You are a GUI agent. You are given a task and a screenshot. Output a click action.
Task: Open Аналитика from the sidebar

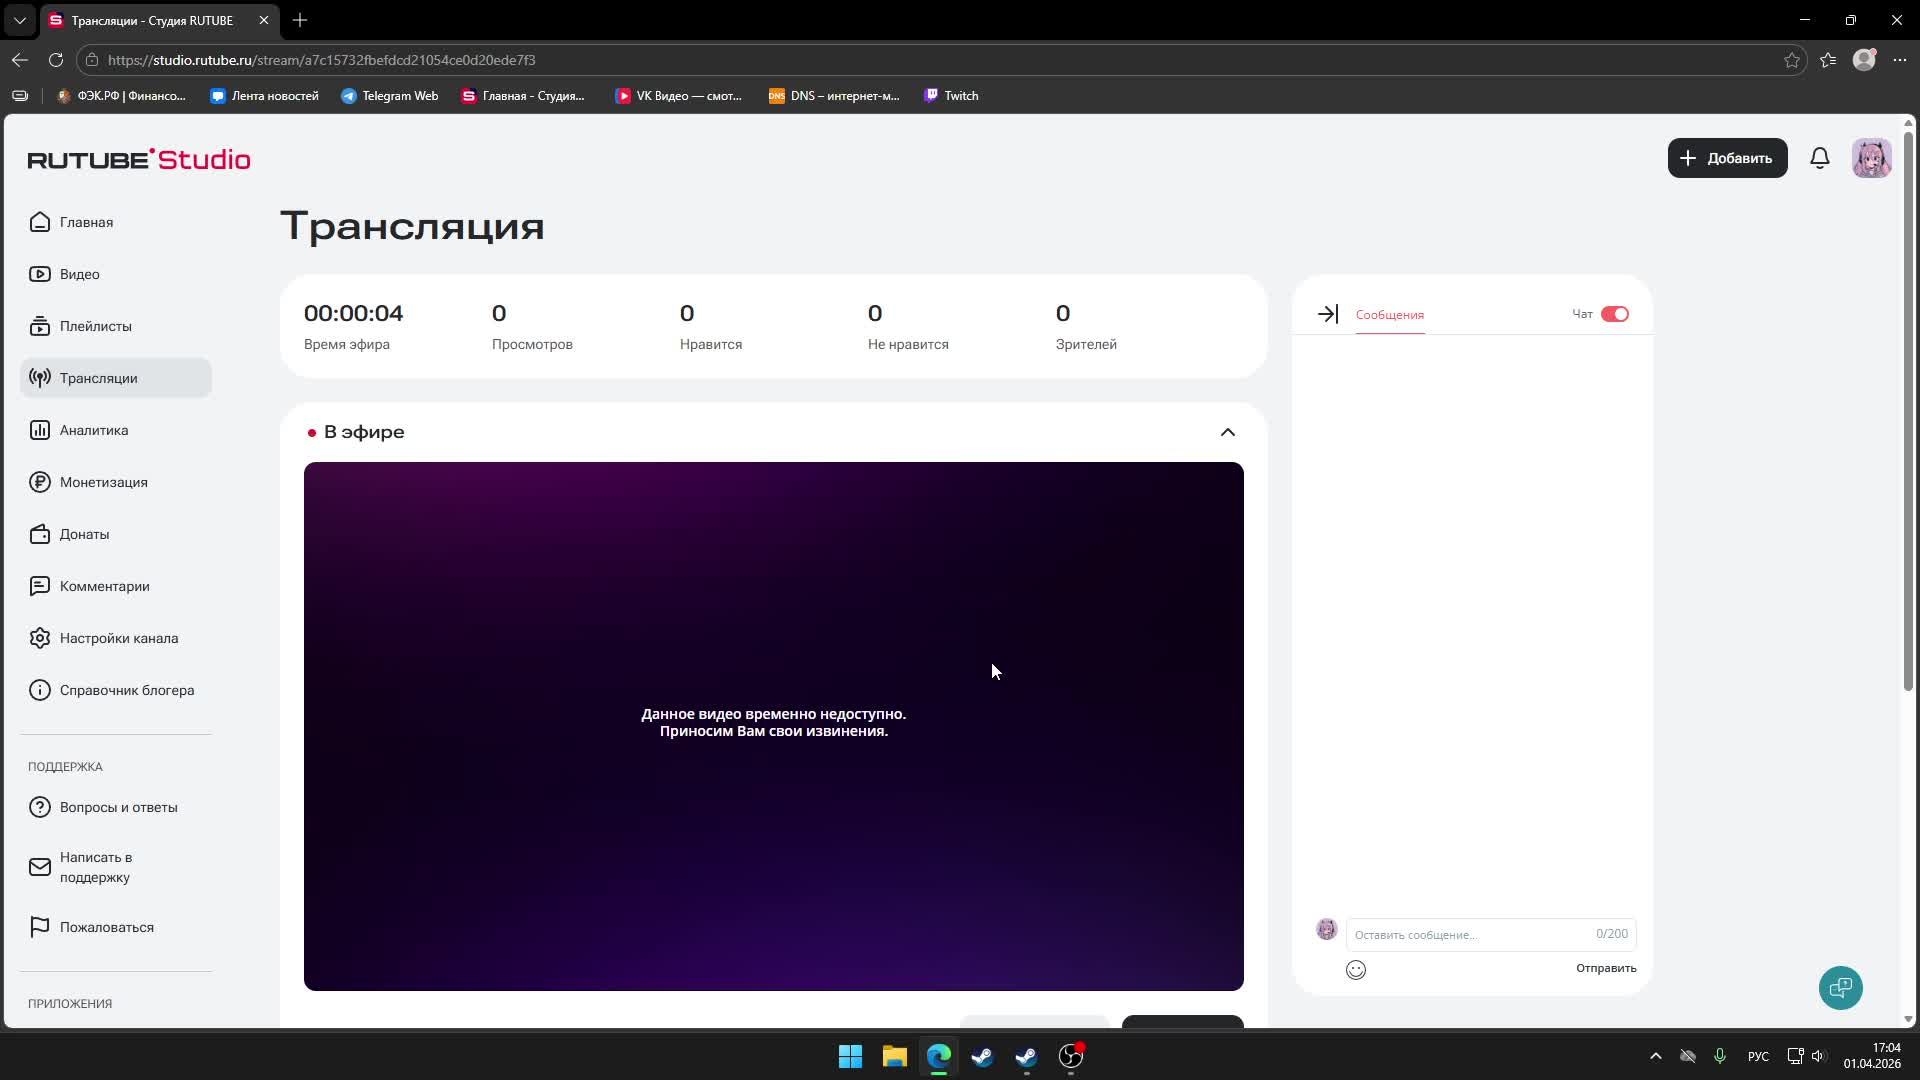coord(92,430)
